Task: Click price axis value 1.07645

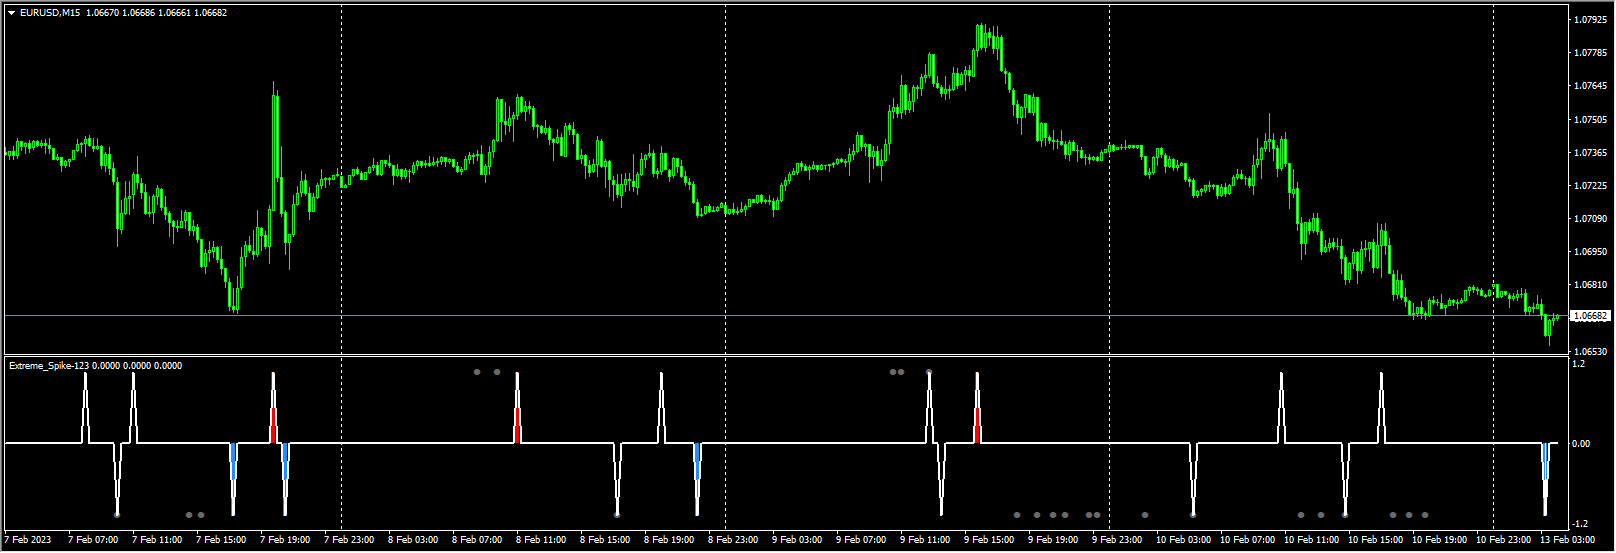Action: pyautogui.click(x=1589, y=86)
